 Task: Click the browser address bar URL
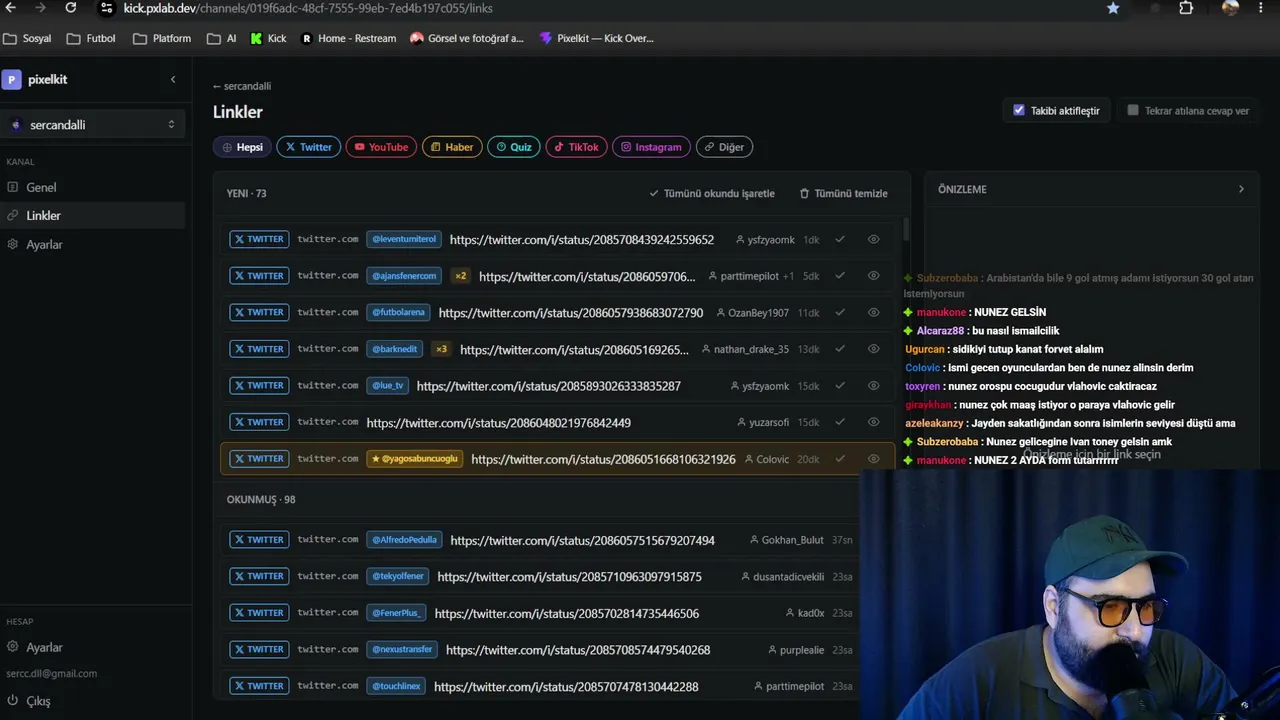(x=308, y=8)
